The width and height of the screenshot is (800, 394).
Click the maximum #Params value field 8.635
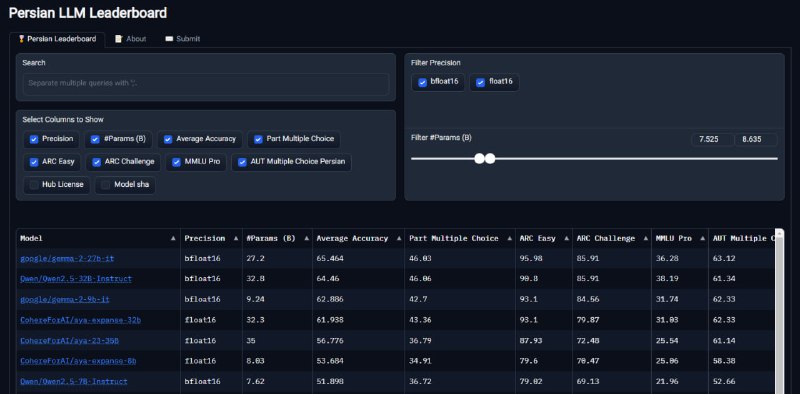(756, 140)
